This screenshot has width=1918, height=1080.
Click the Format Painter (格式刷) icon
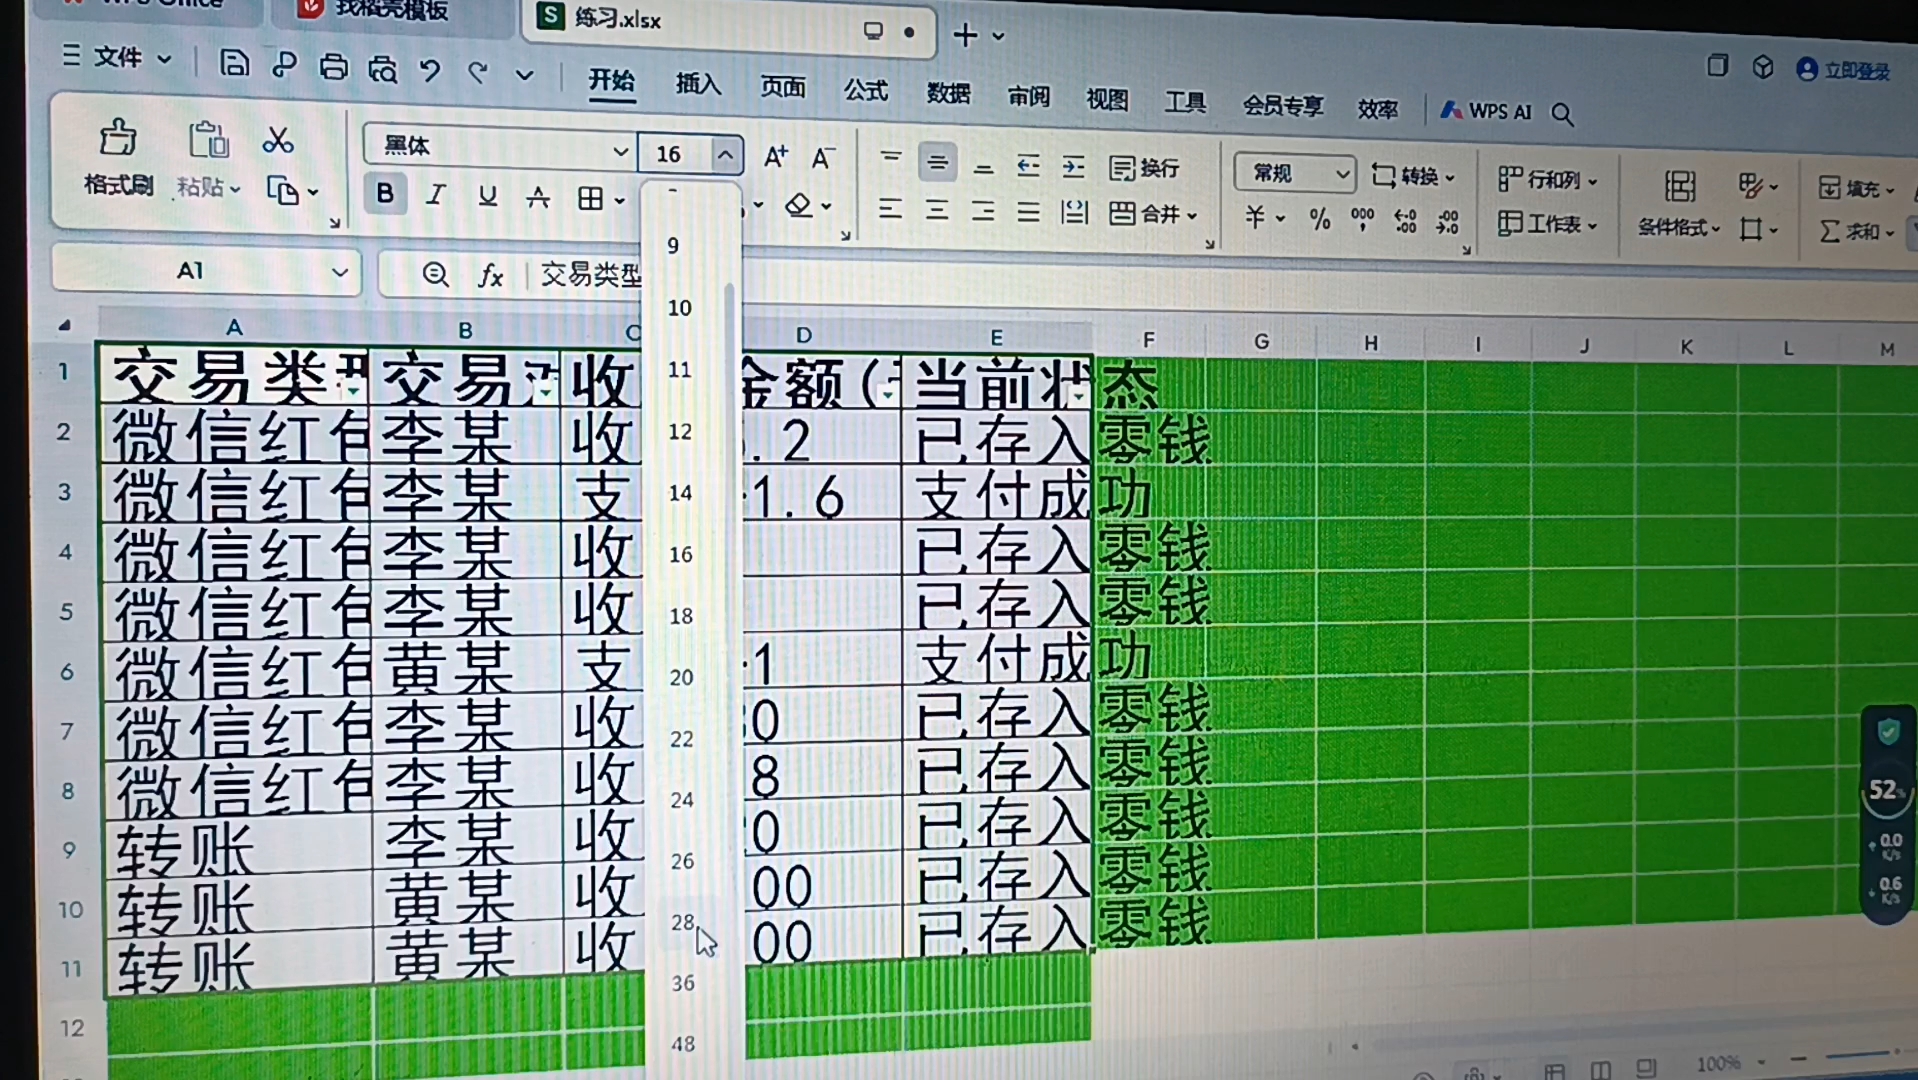pos(118,138)
